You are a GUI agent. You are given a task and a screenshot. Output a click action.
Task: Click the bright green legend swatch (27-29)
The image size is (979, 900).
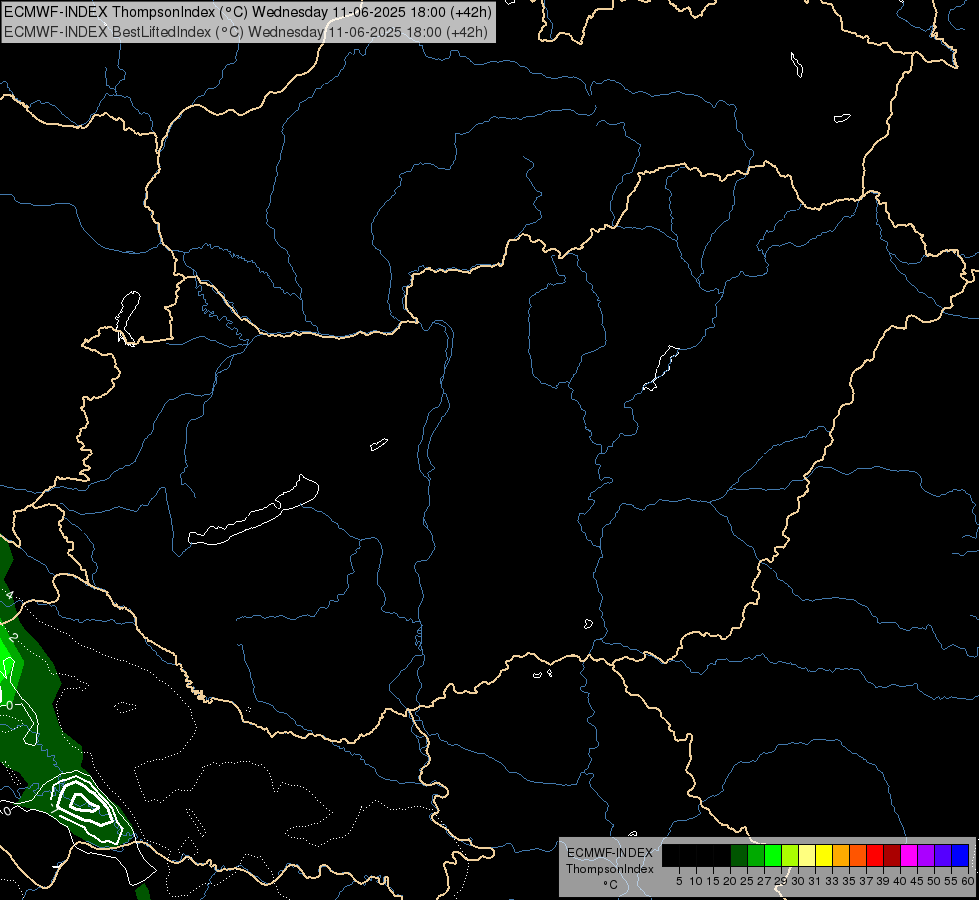tap(773, 855)
